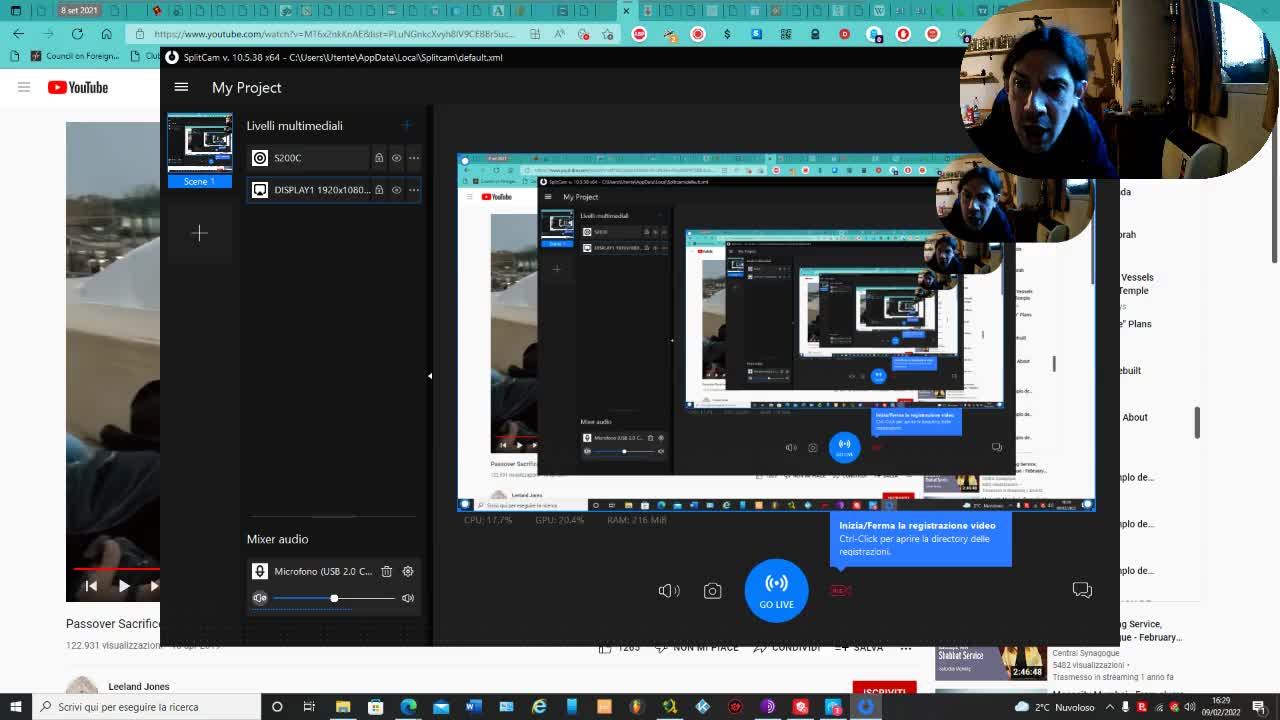Open S200C layer options menu
Screen dimensions: 1280x720
[x=413, y=158]
